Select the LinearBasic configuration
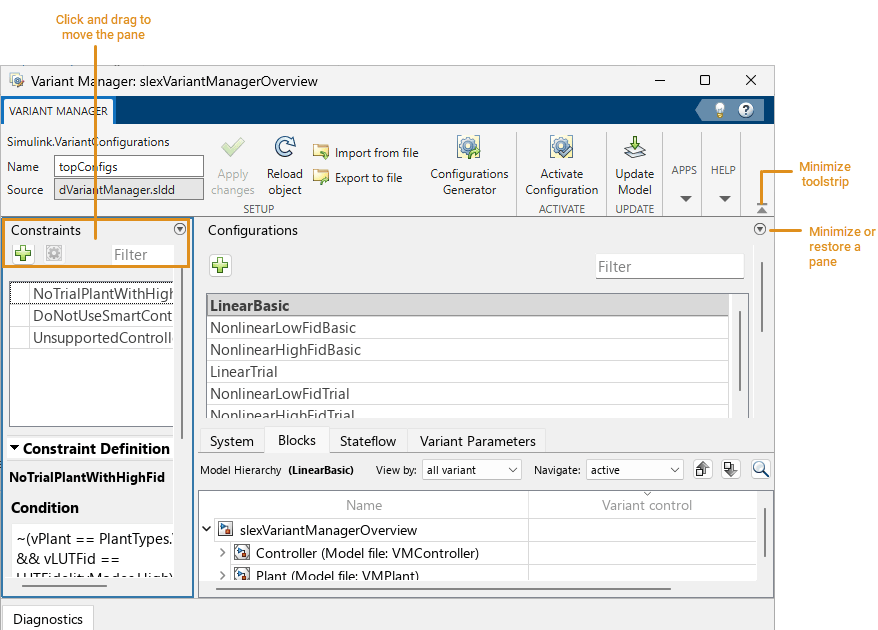Viewport: 878px width, 630px height. point(468,306)
